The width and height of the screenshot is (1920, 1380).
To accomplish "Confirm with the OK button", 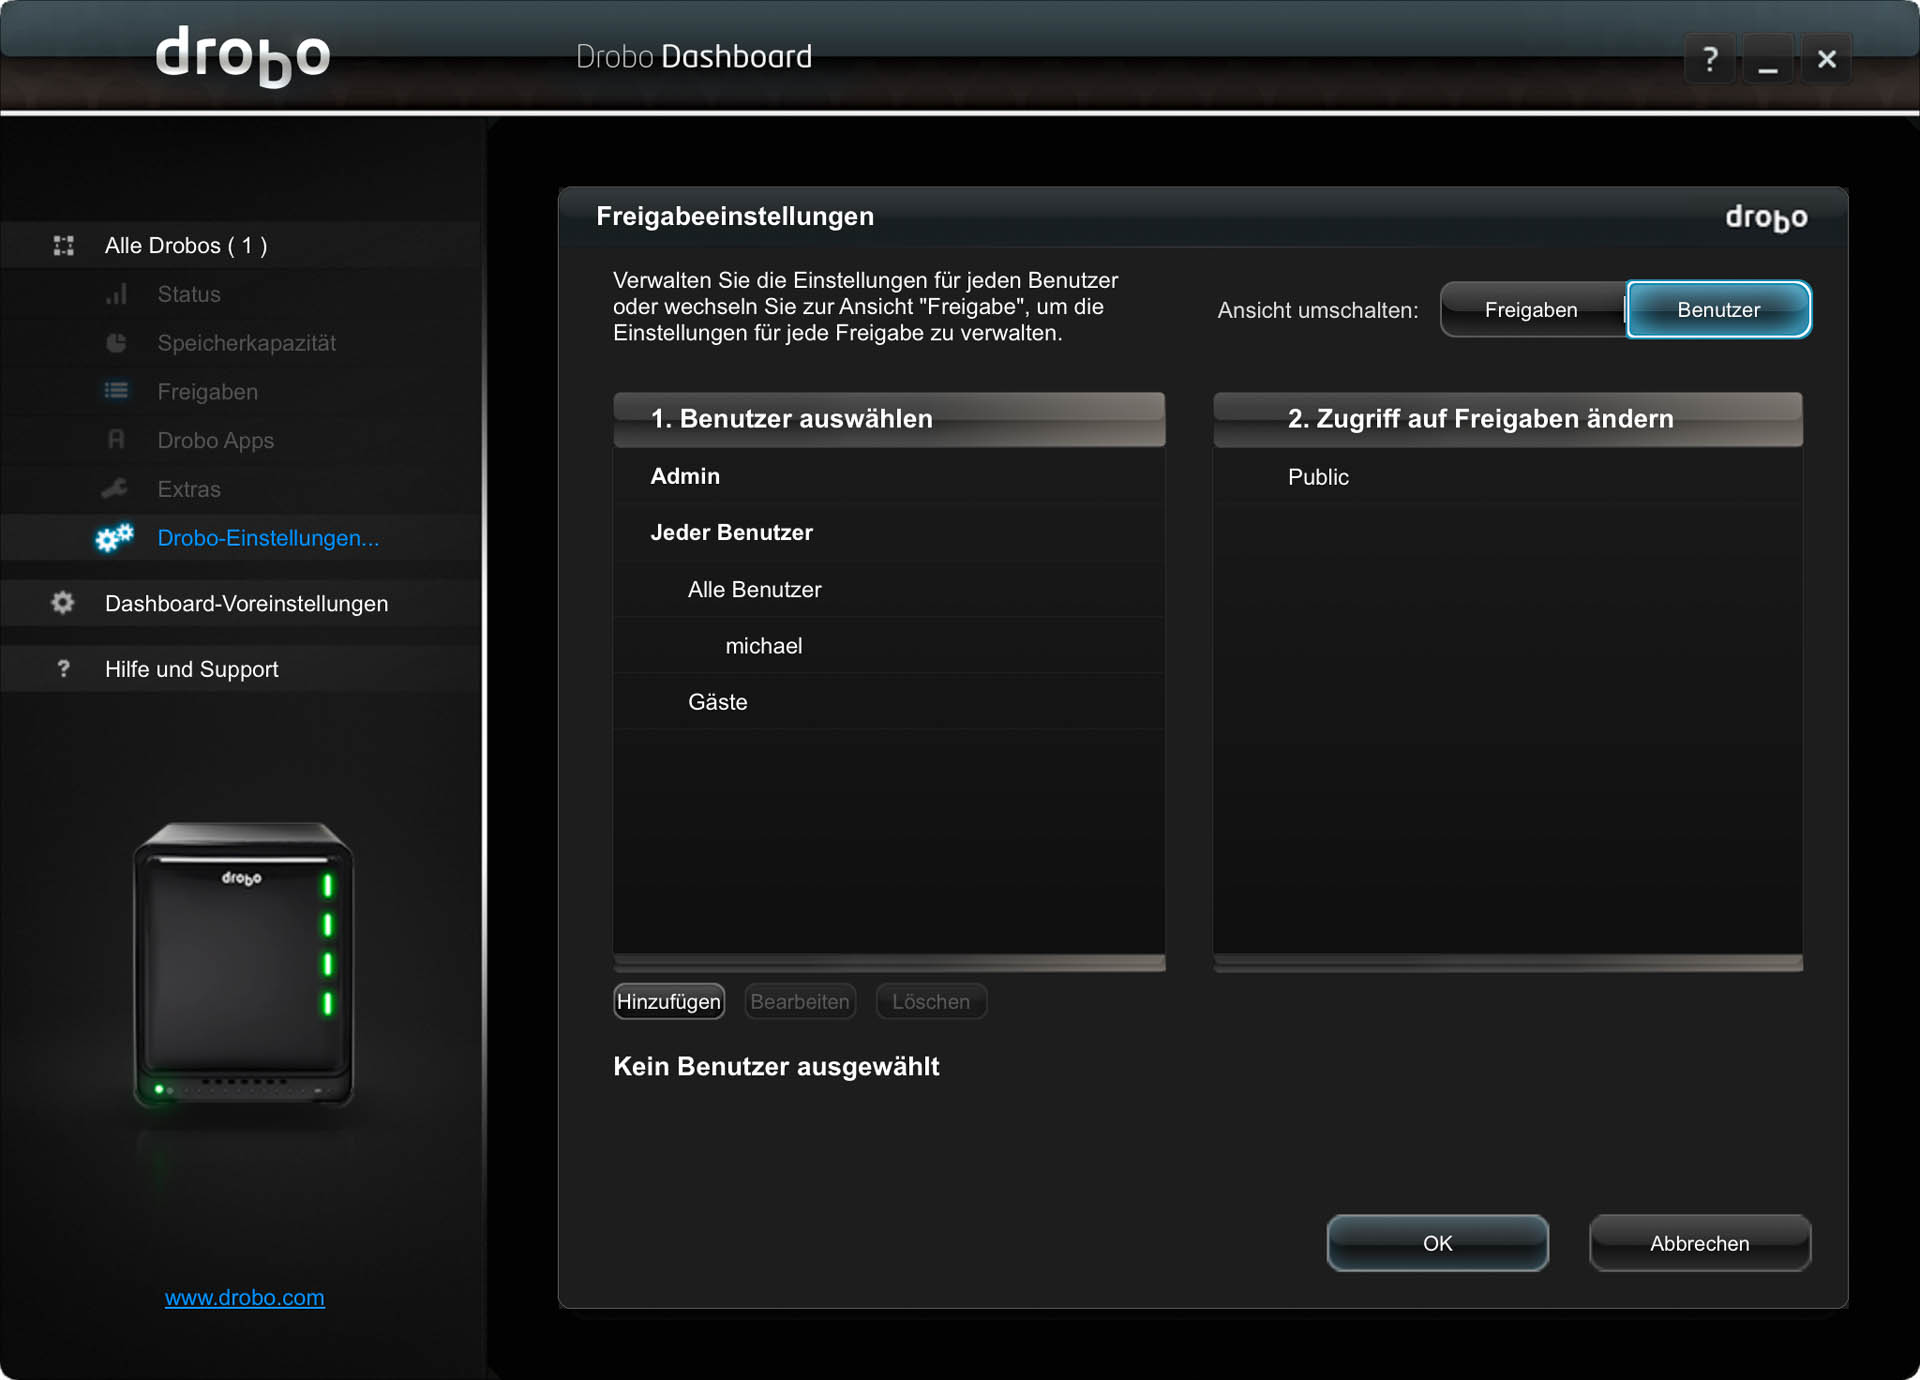I will click(1438, 1243).
